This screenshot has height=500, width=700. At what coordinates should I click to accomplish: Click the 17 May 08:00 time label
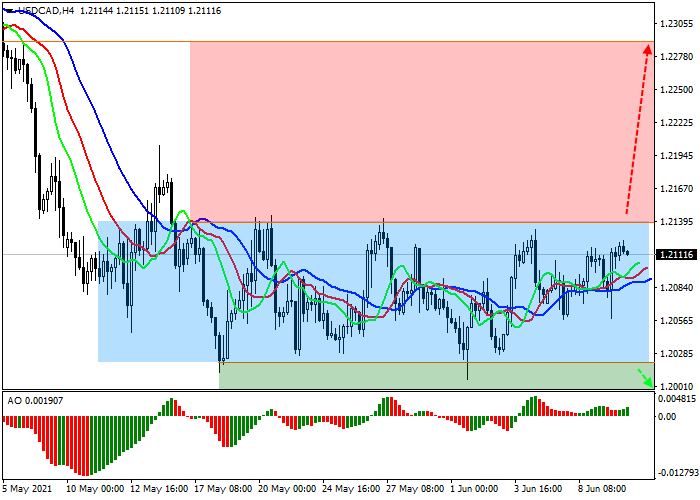[223, 489]
